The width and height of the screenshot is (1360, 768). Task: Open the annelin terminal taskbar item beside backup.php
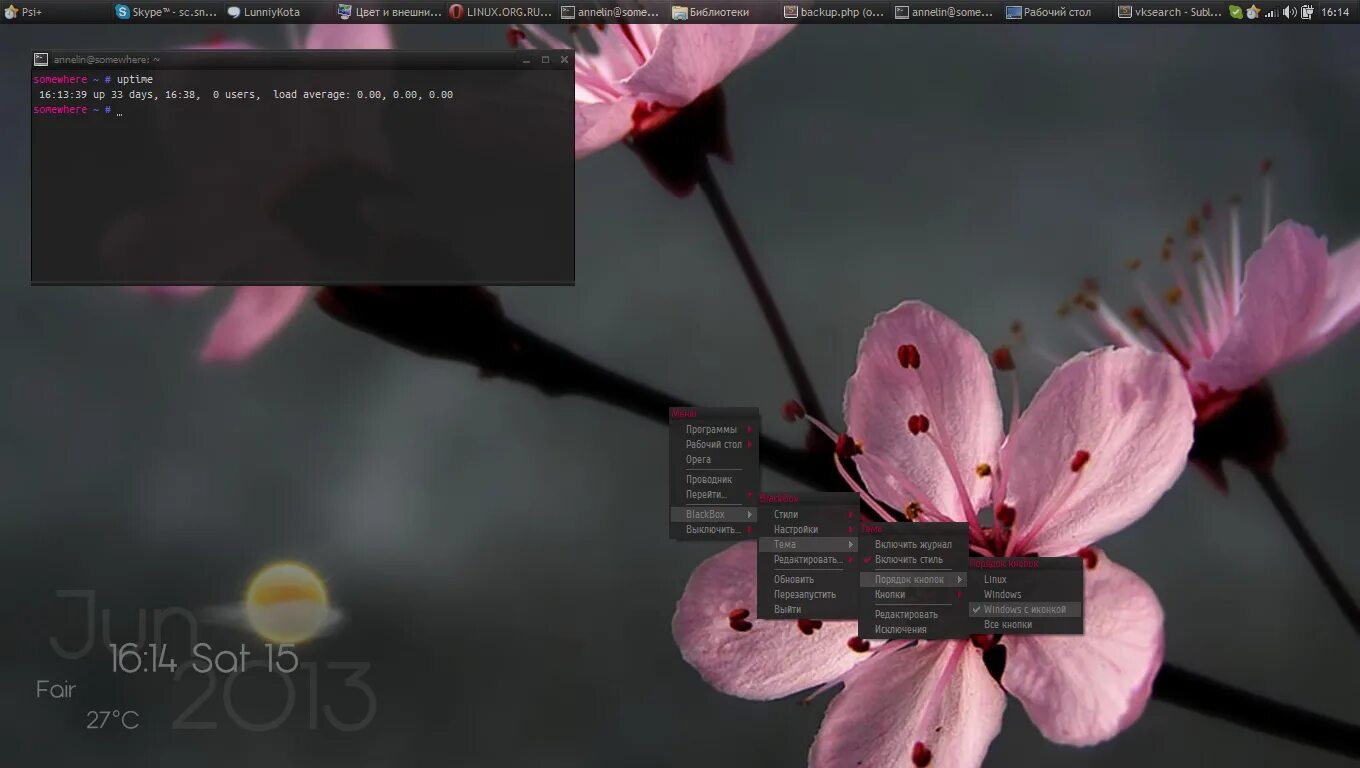click(x=946, y=12)
